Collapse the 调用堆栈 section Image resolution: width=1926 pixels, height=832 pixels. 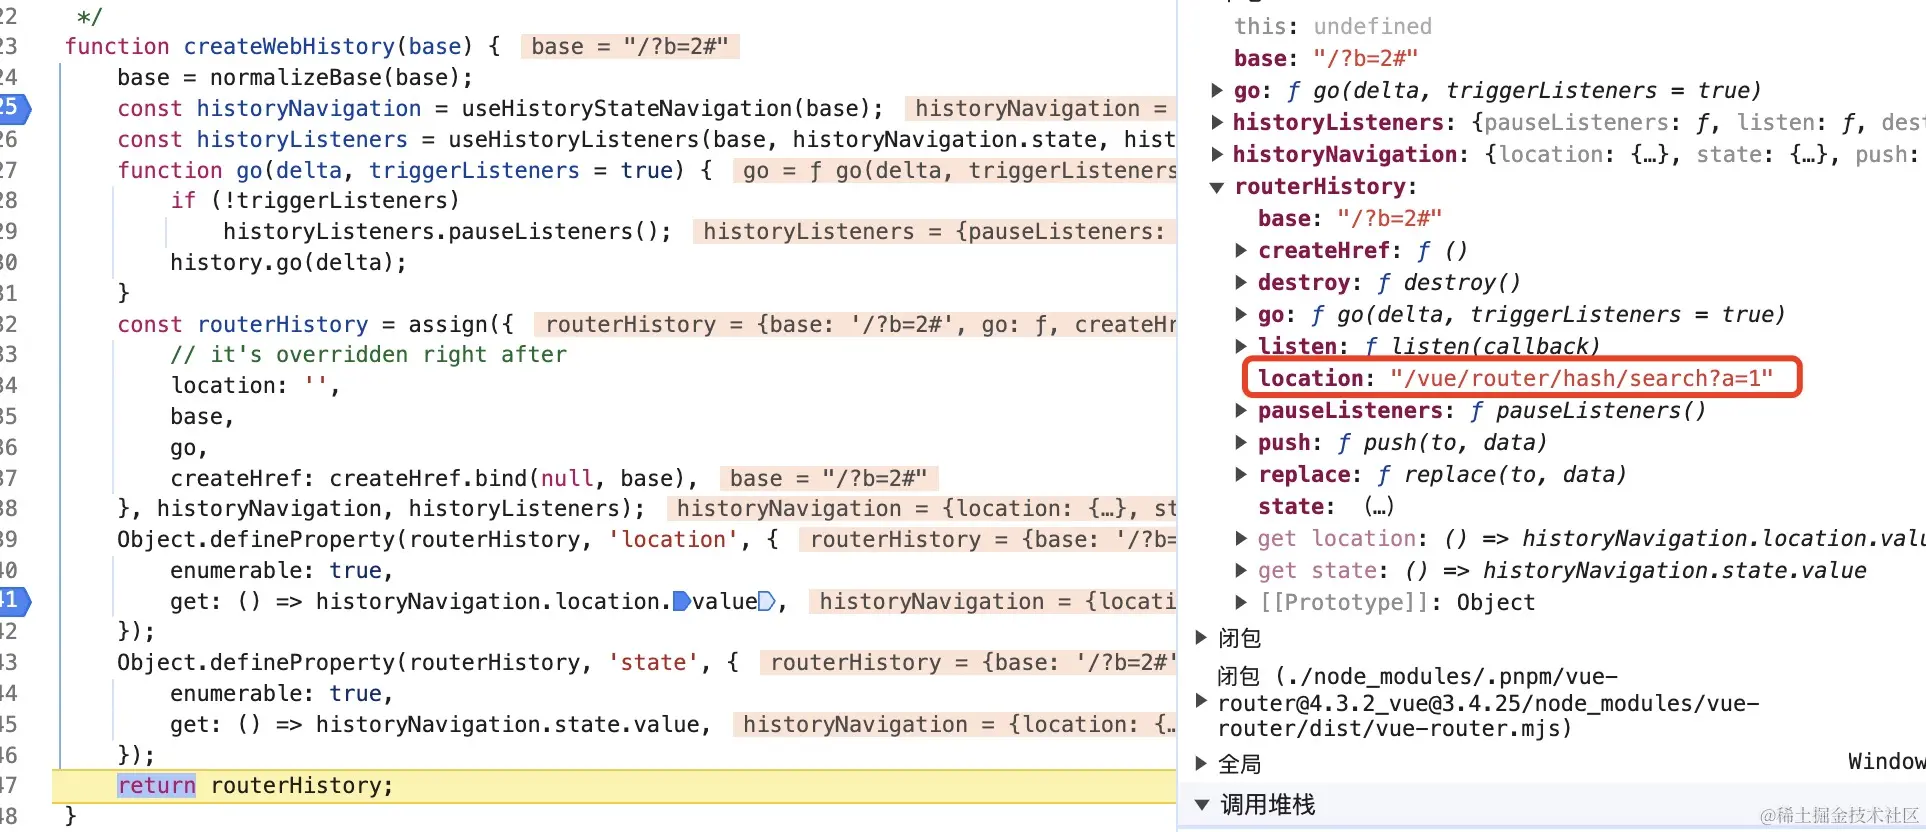pos(1202,804)
